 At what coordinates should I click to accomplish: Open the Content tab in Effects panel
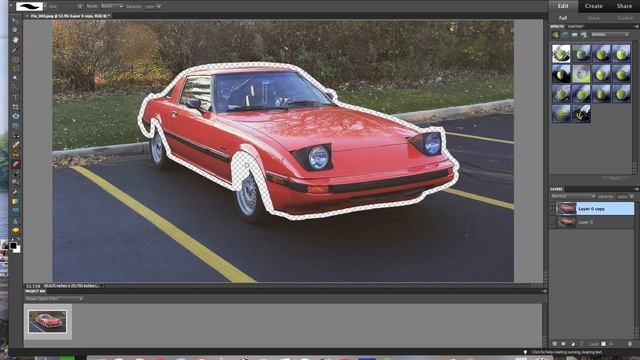(576, 27)
